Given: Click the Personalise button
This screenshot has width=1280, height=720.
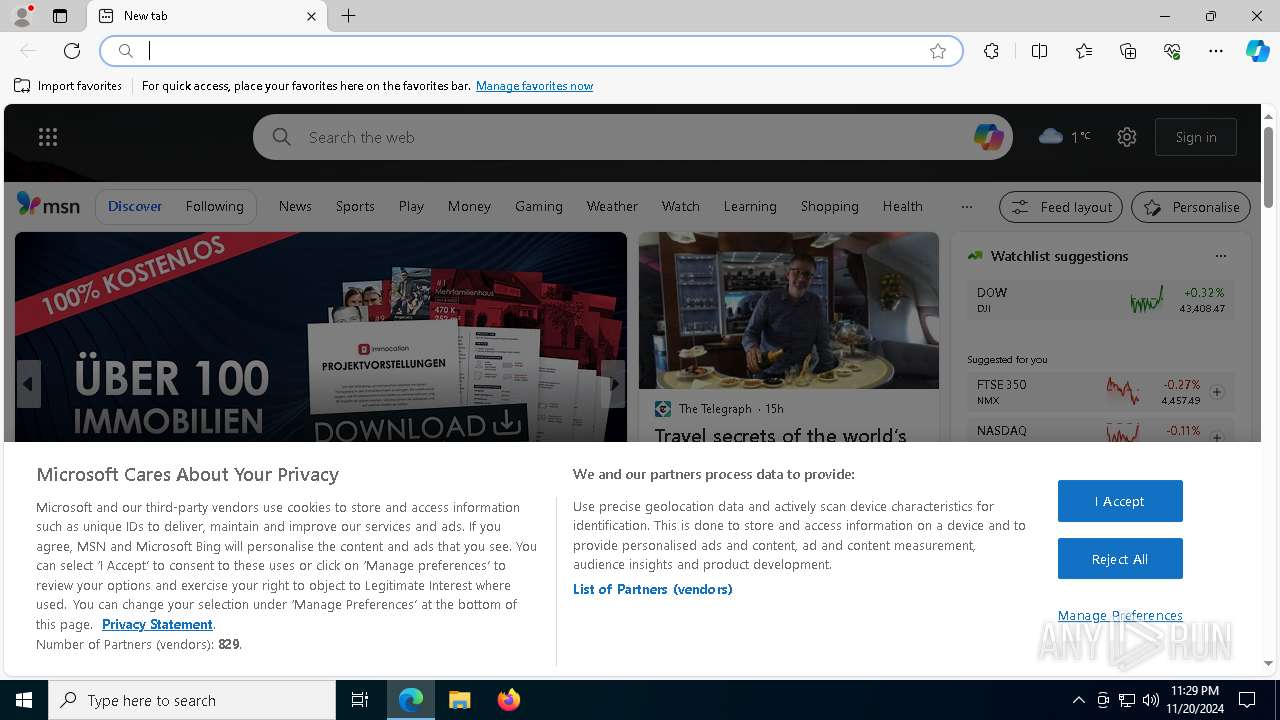Looking at the screenshot, I should 1191,207.
